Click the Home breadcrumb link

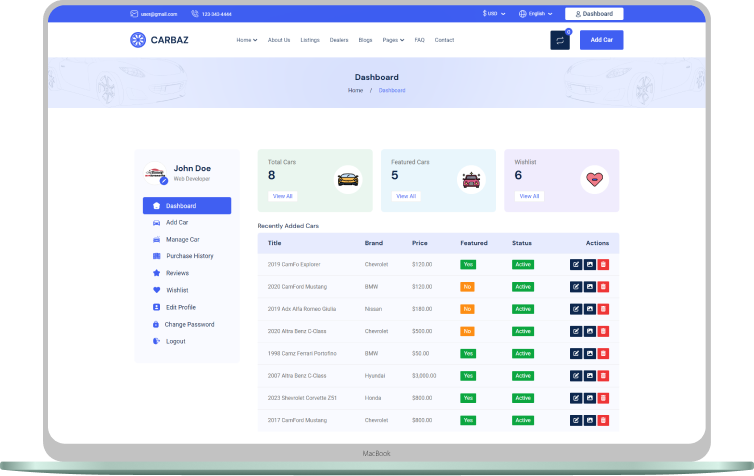355,91
